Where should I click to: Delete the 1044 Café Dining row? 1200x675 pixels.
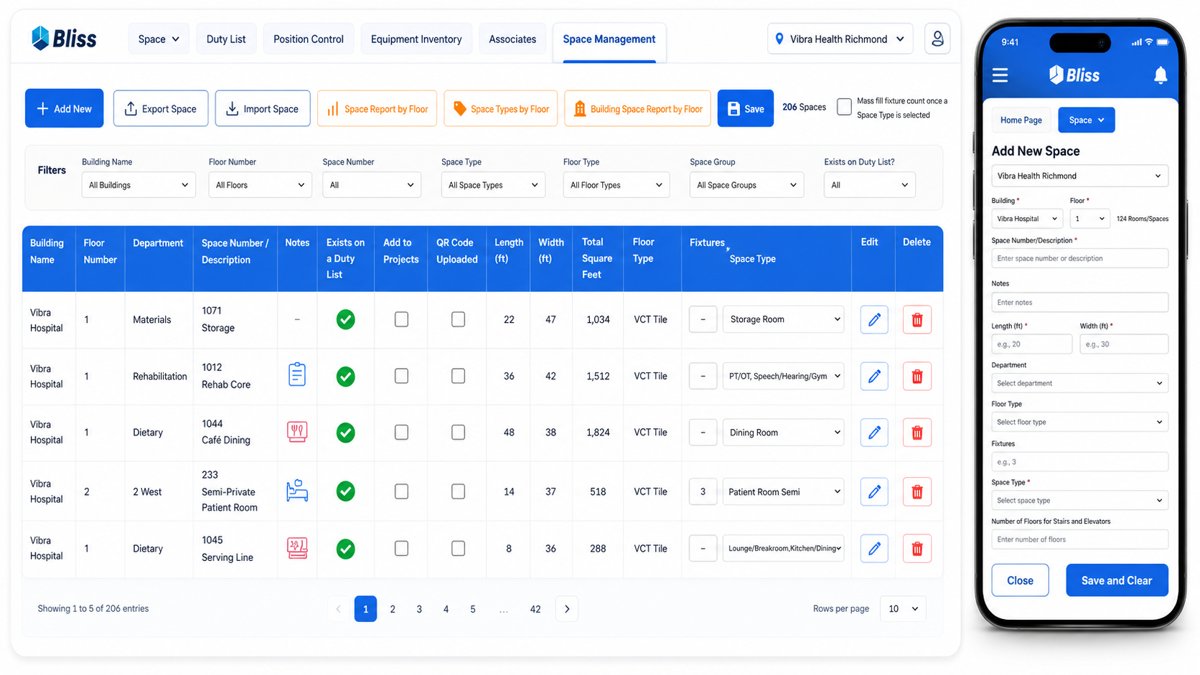pyautogui.click(x=917, y=433)
